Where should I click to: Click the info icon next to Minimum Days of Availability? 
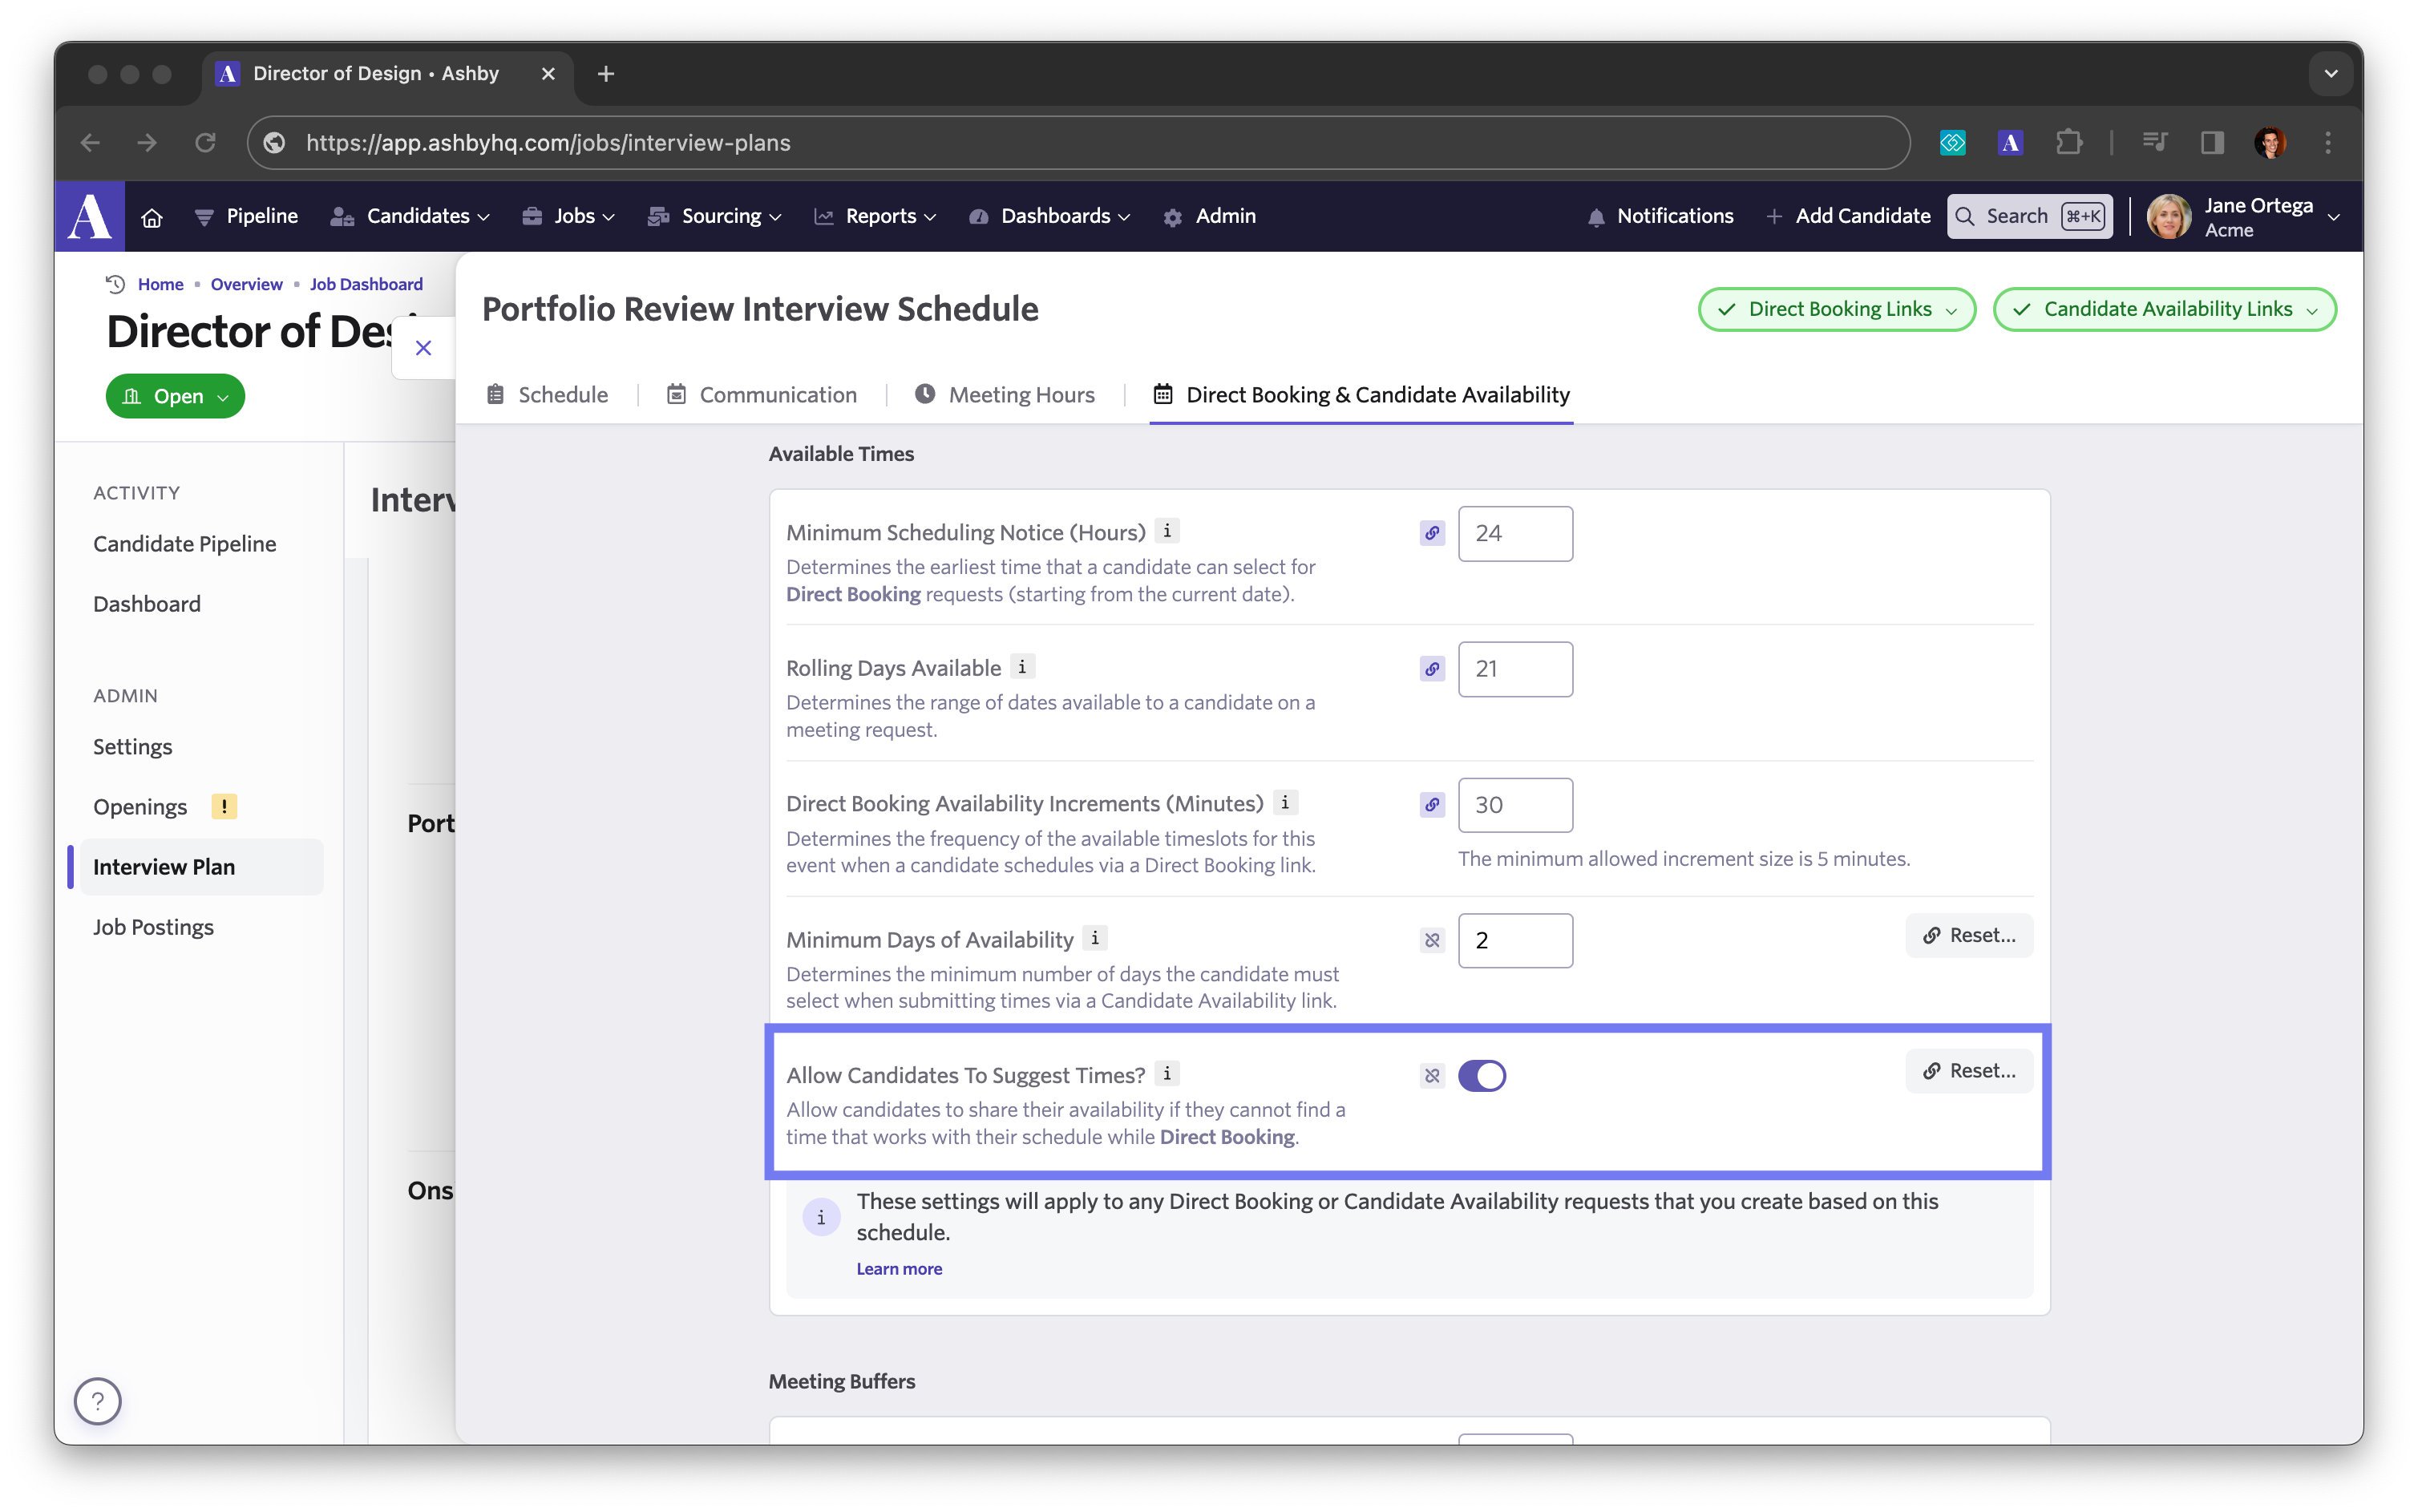1096,939
